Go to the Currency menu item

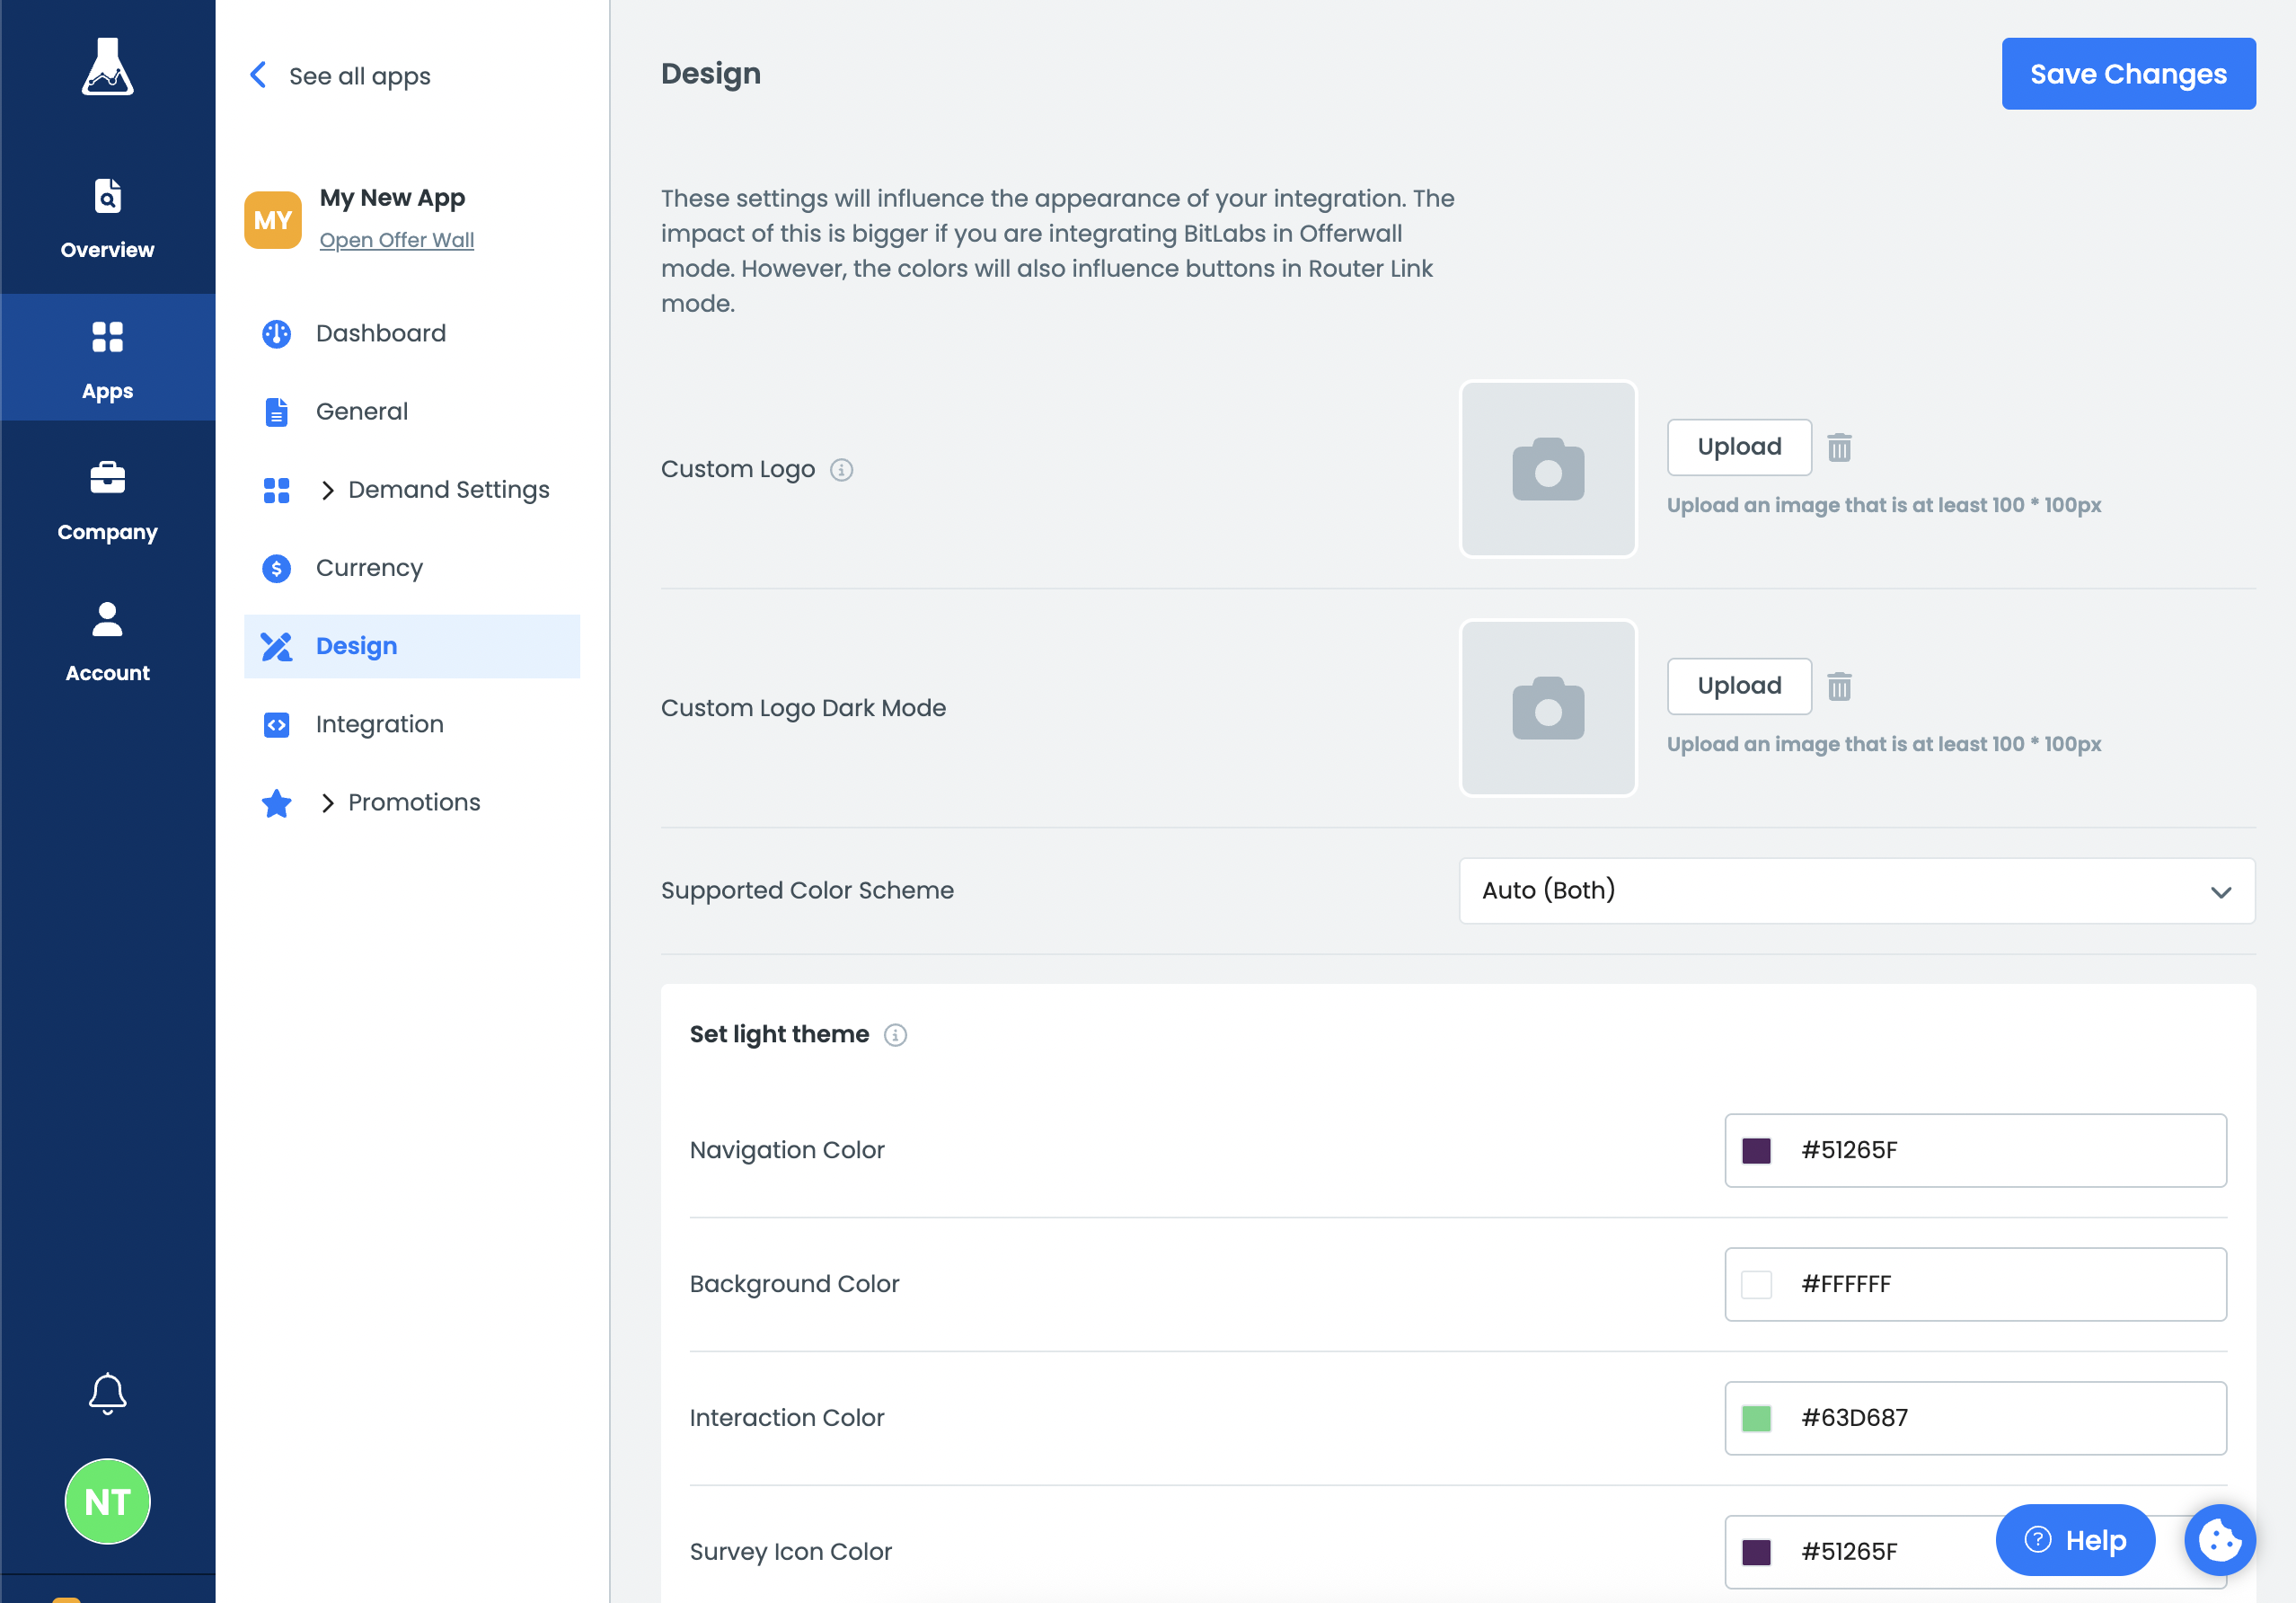(x=412, y=568)
